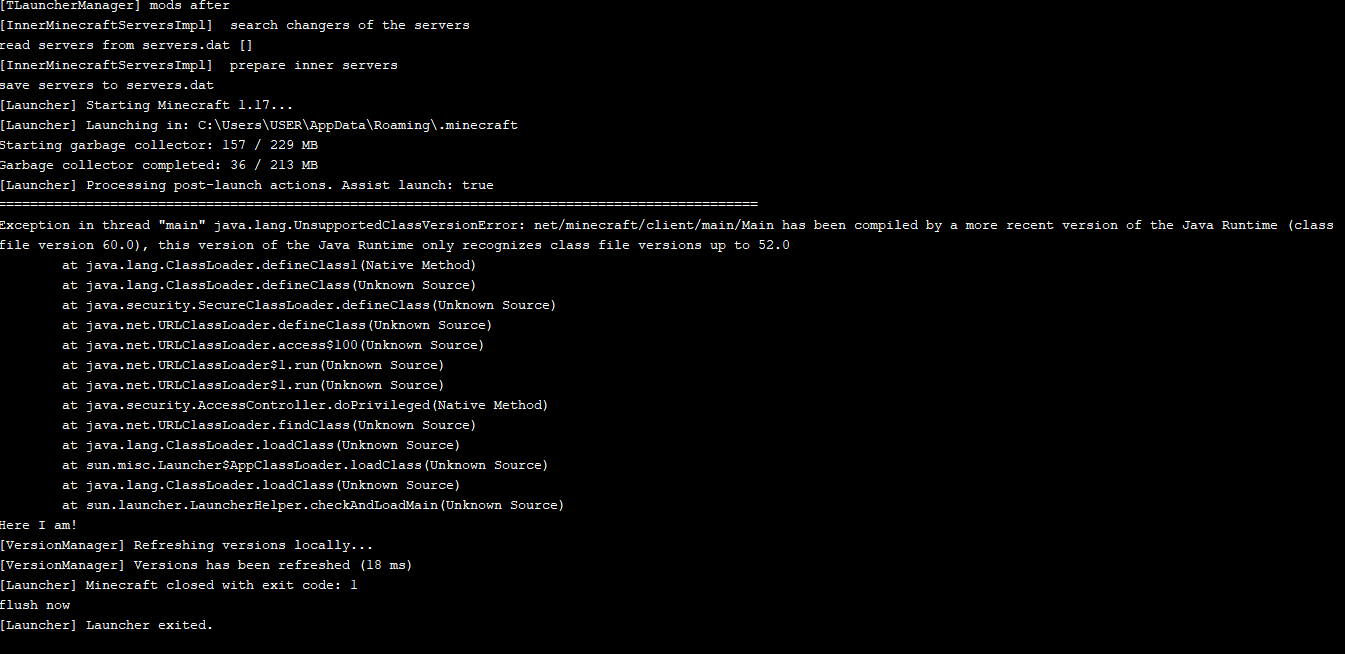The height and width of the screenshot is (654, 1345).
Task: Click the UnsupportedClassVersionError exception line
Action: click(667, 225)
